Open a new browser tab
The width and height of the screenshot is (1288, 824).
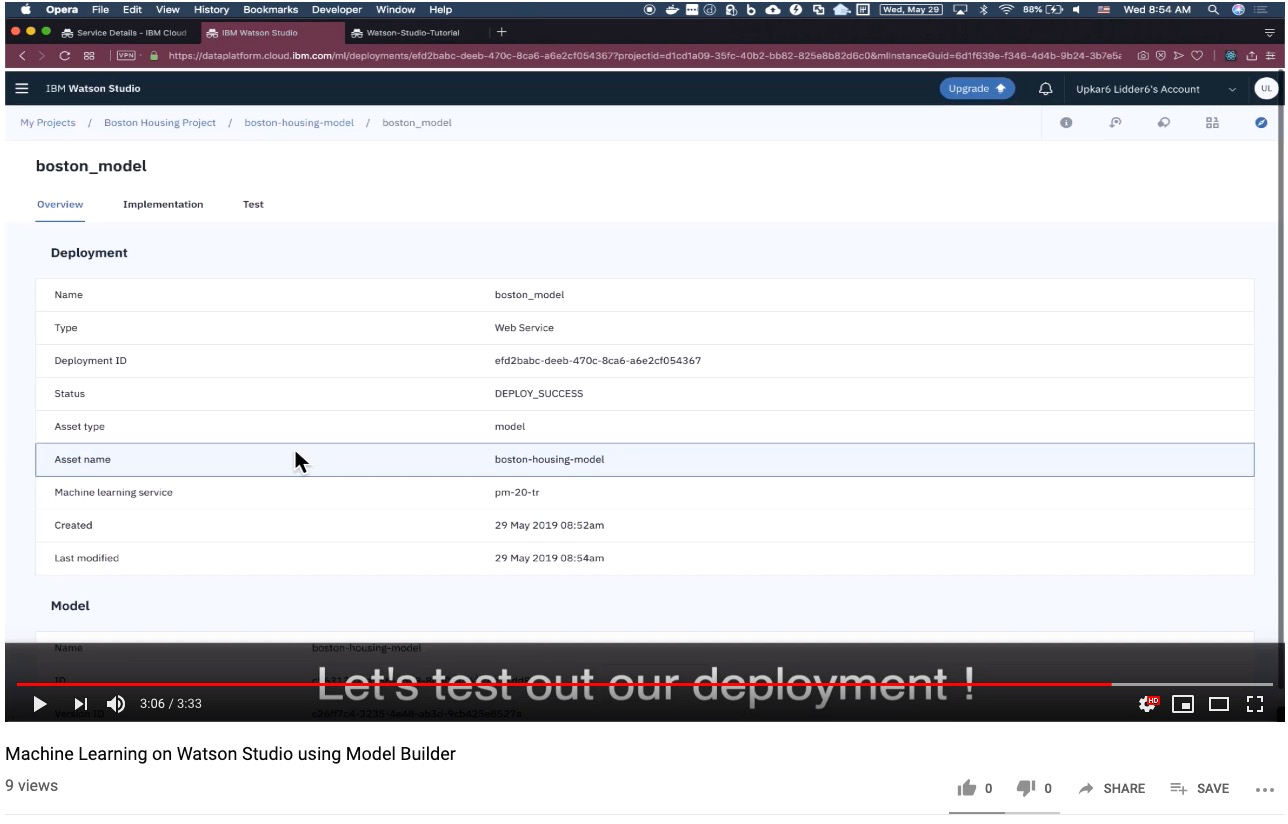[502, 32]
